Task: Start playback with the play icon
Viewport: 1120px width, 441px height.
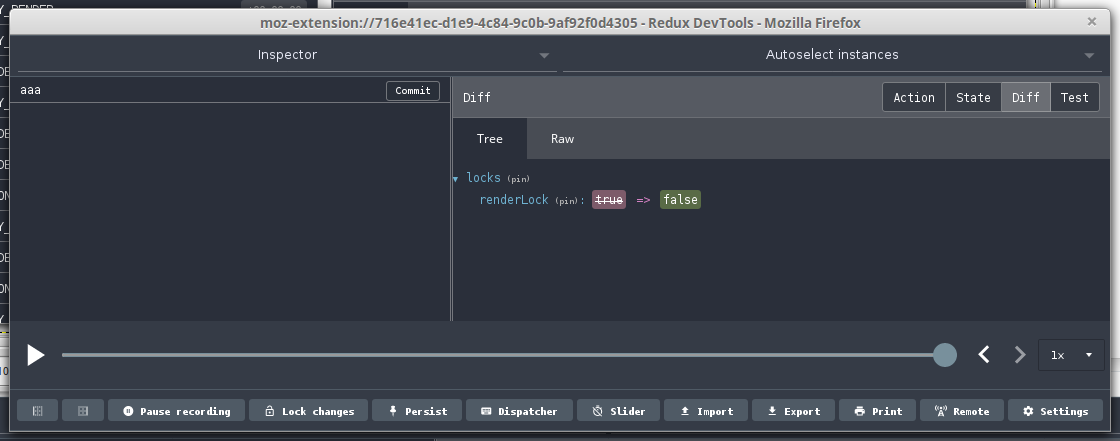Action: point(36,355)
